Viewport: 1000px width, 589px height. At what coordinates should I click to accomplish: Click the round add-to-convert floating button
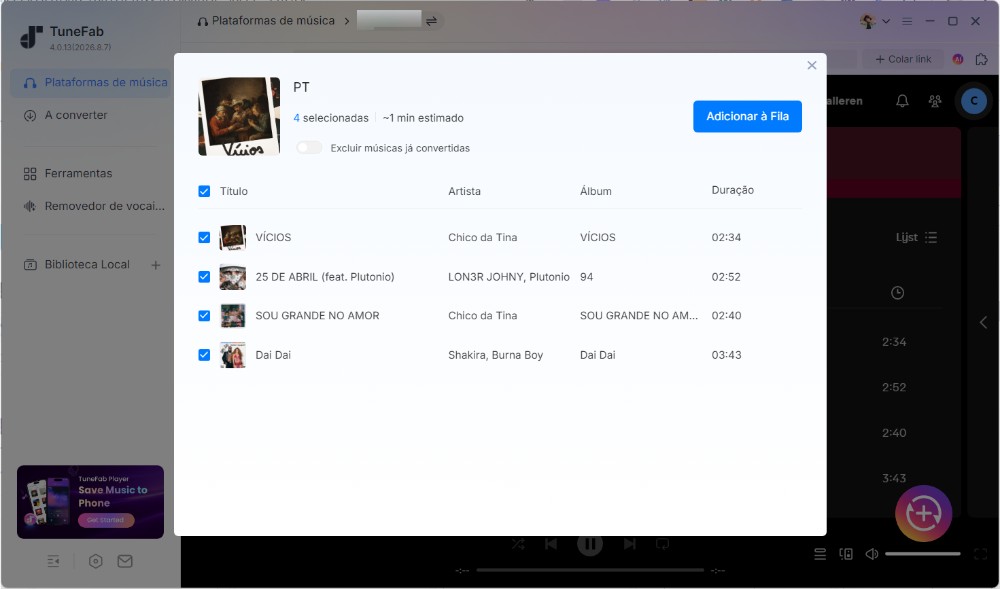[923, 514]
